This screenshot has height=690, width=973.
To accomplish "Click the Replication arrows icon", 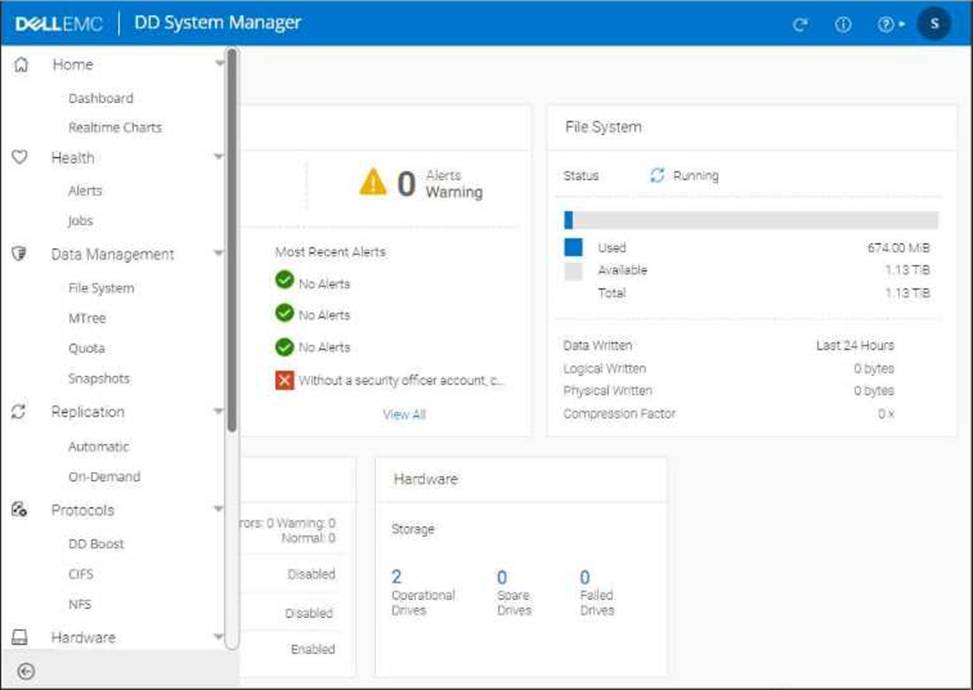I will tap(19, 411).
